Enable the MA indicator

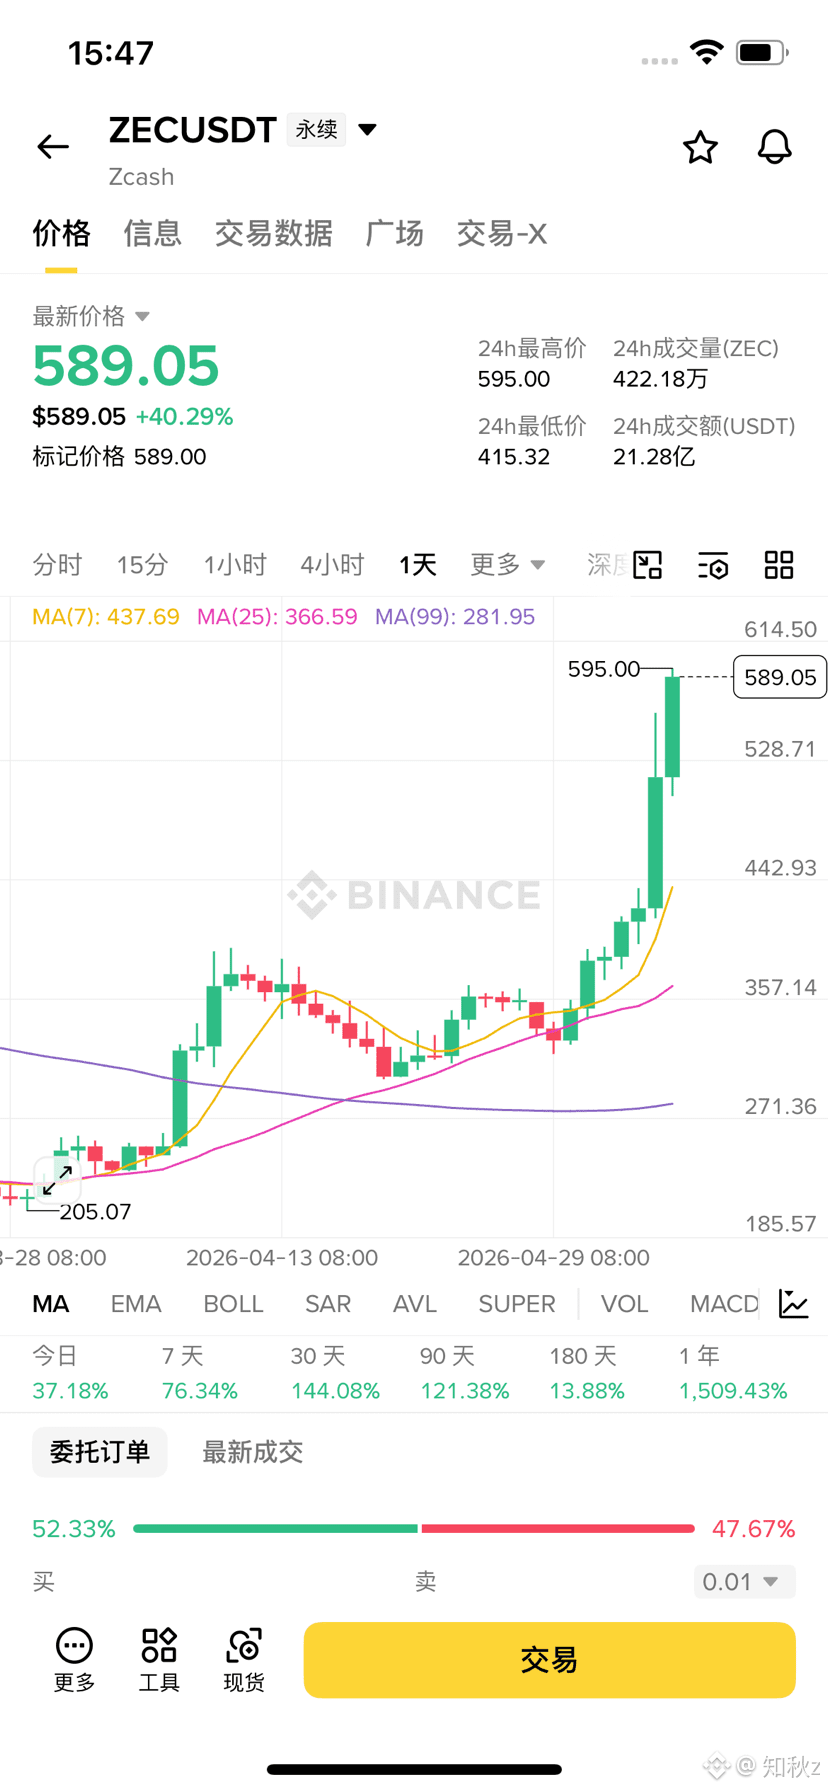(51, 1304)
